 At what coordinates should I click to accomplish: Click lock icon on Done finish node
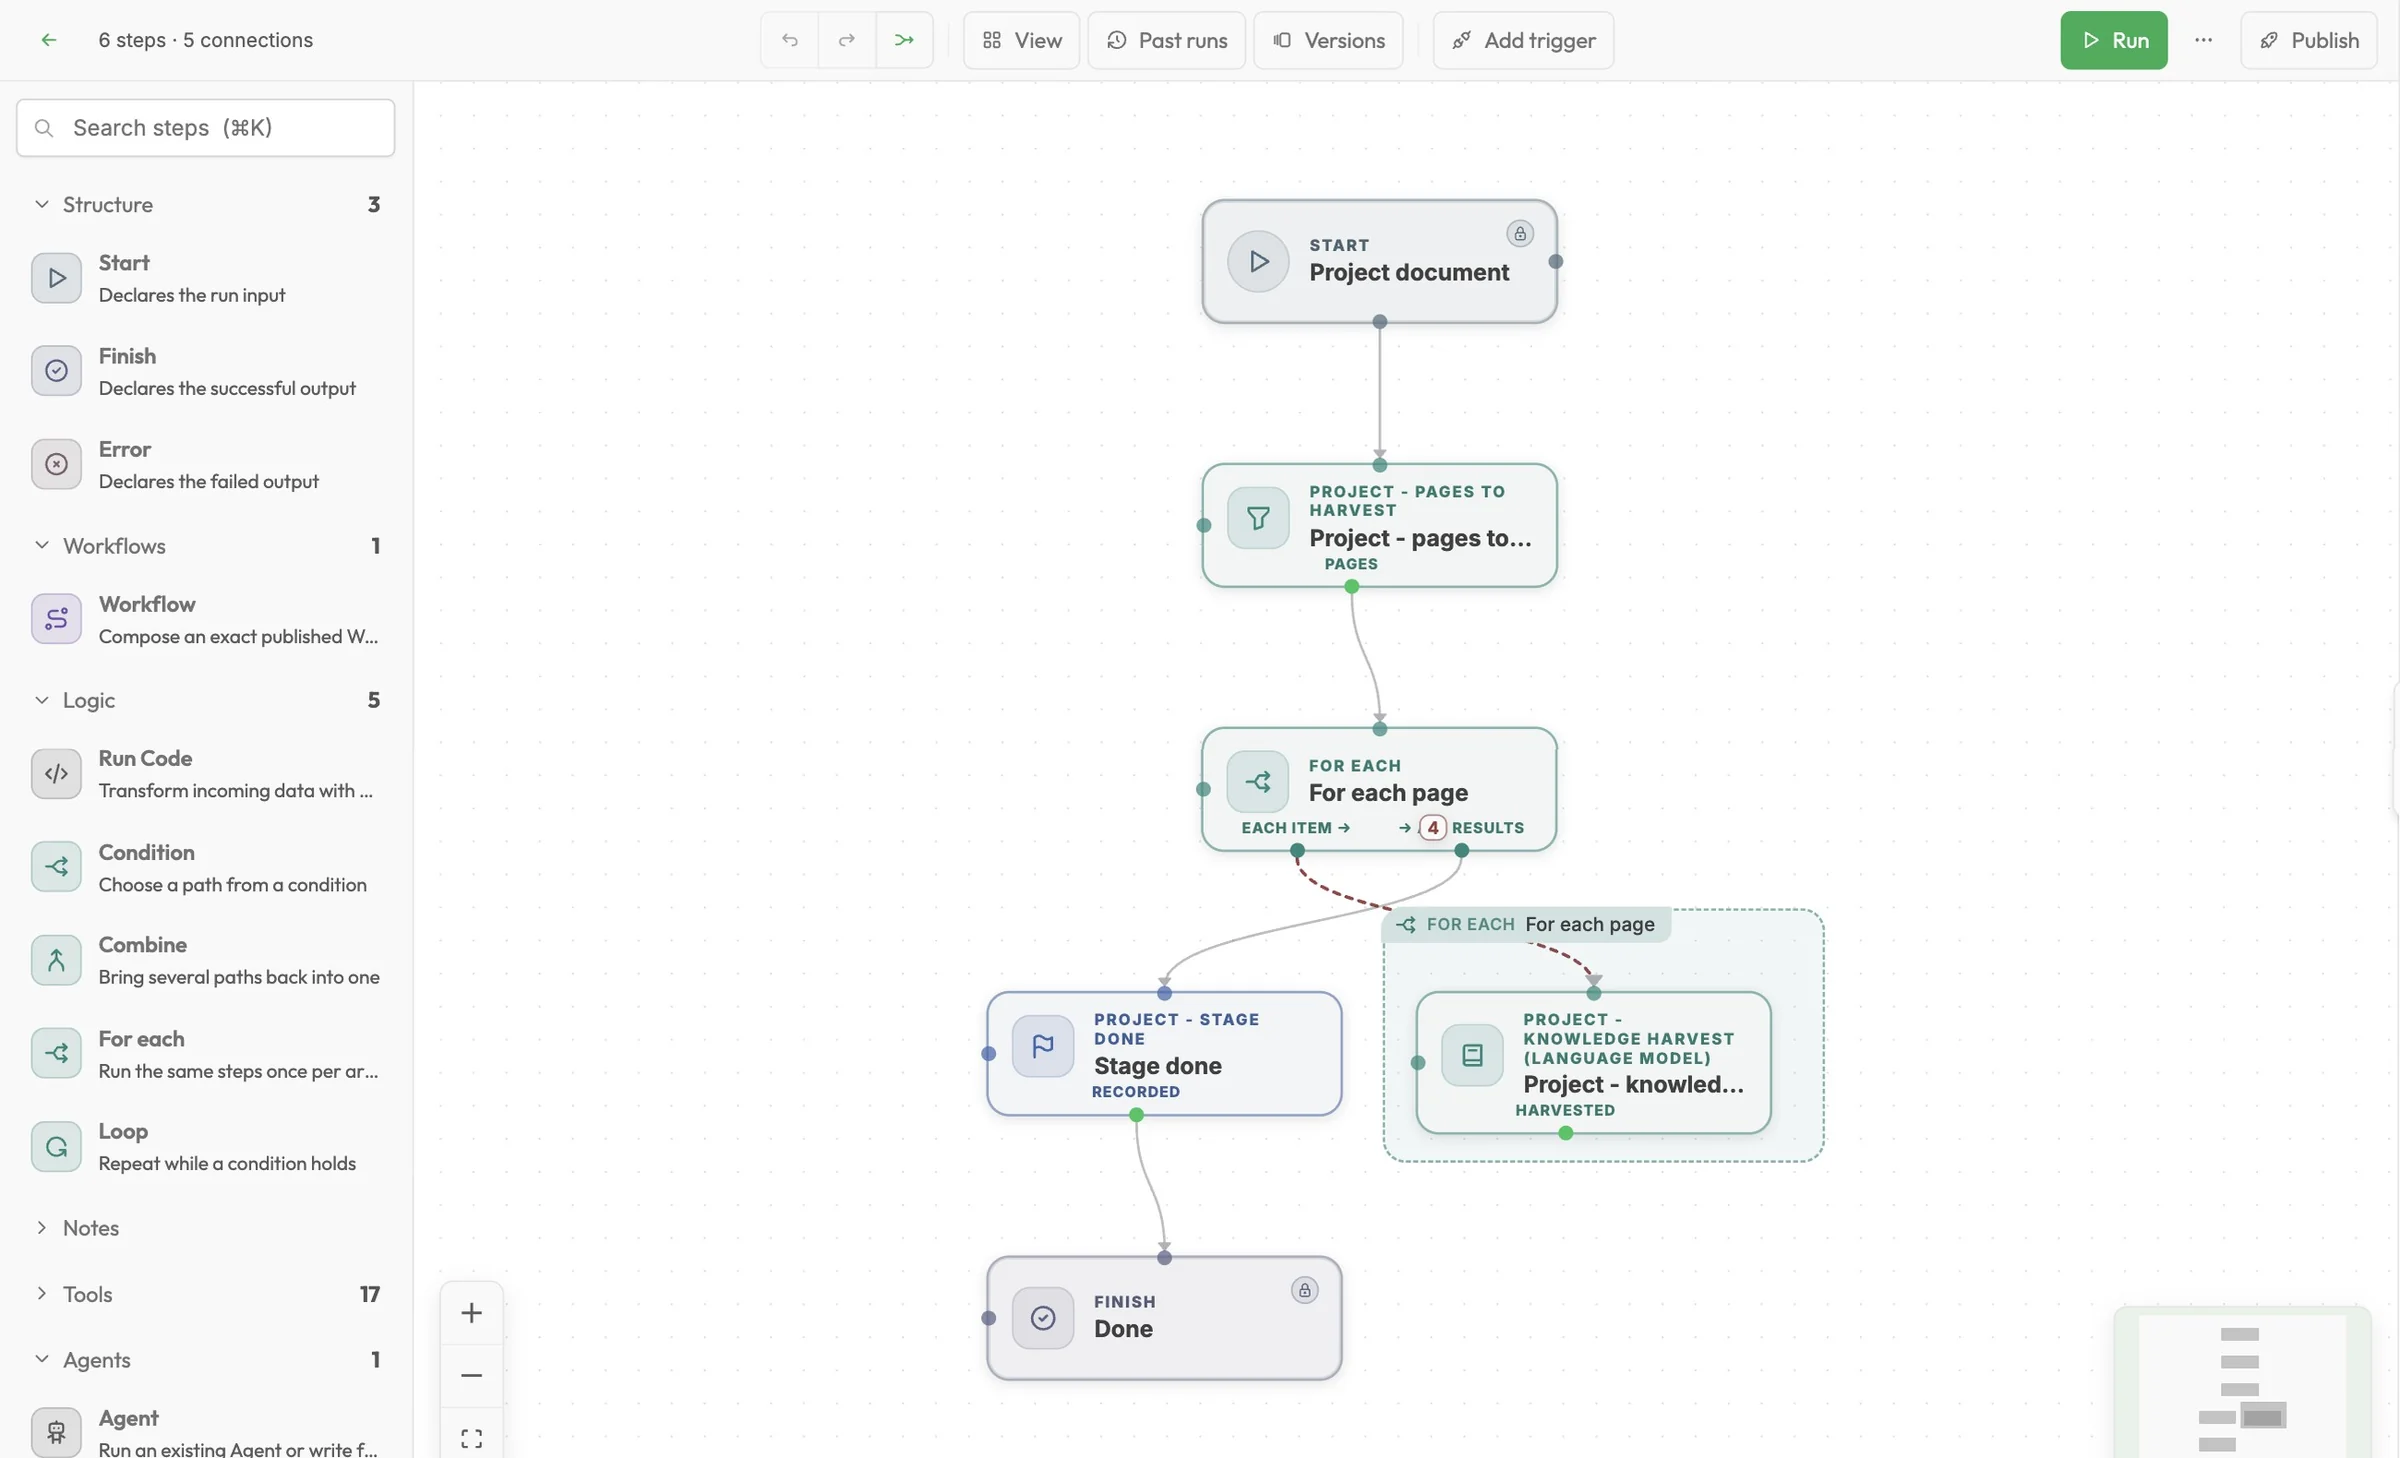click(x=1304, y=1290)
